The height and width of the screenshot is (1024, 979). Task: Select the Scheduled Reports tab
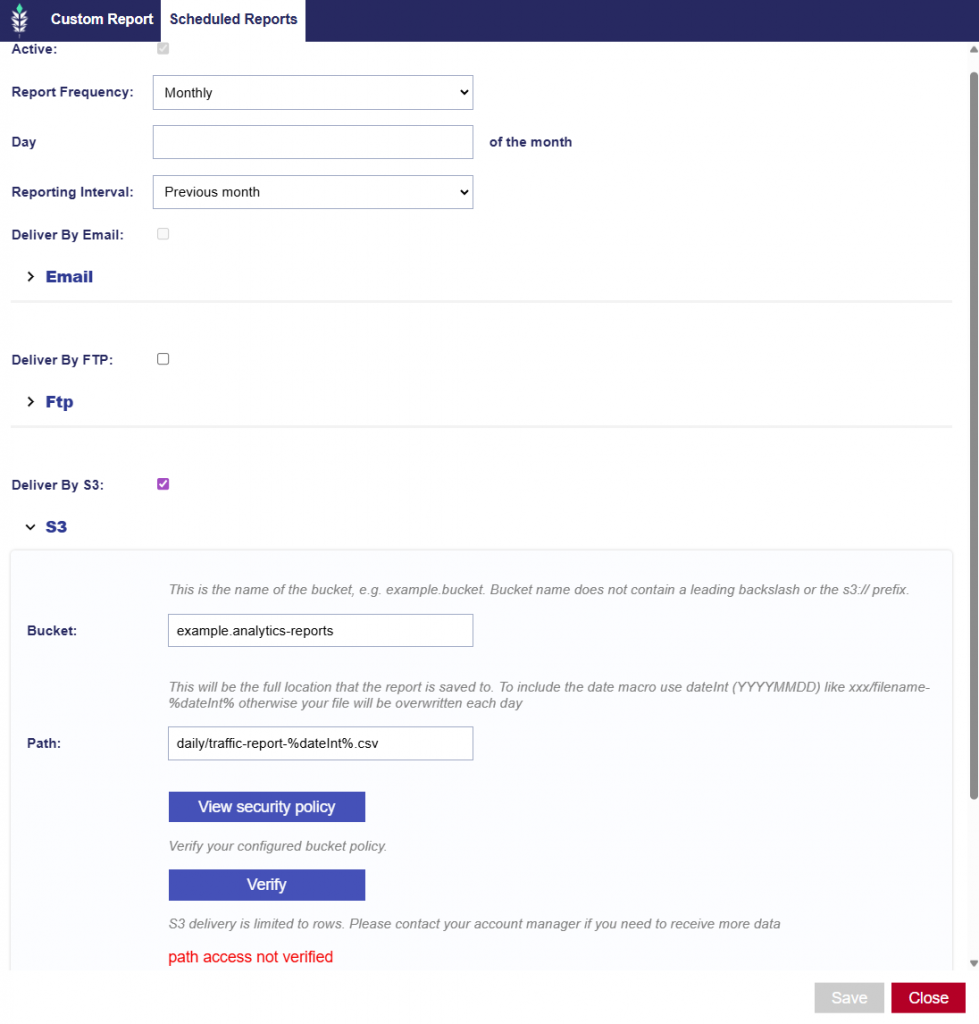(x=233, y=19)
